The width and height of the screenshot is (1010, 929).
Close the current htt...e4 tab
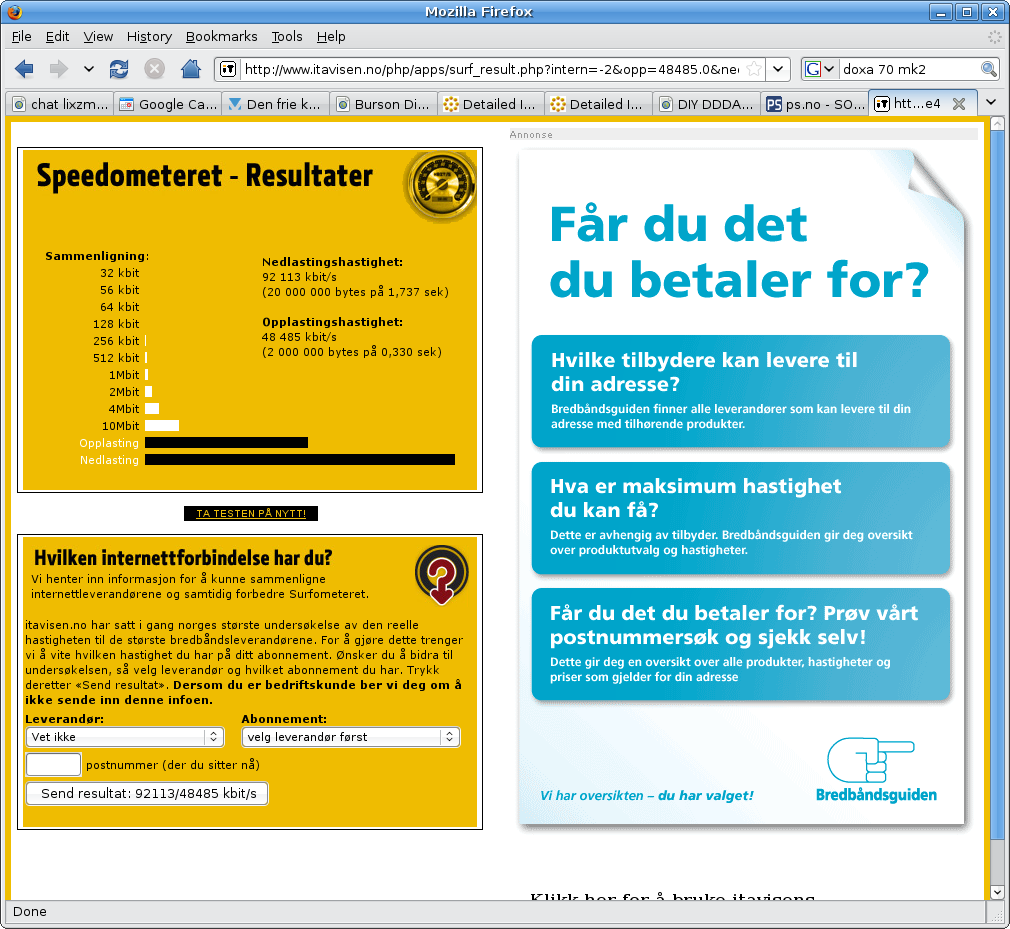point(958,104)
